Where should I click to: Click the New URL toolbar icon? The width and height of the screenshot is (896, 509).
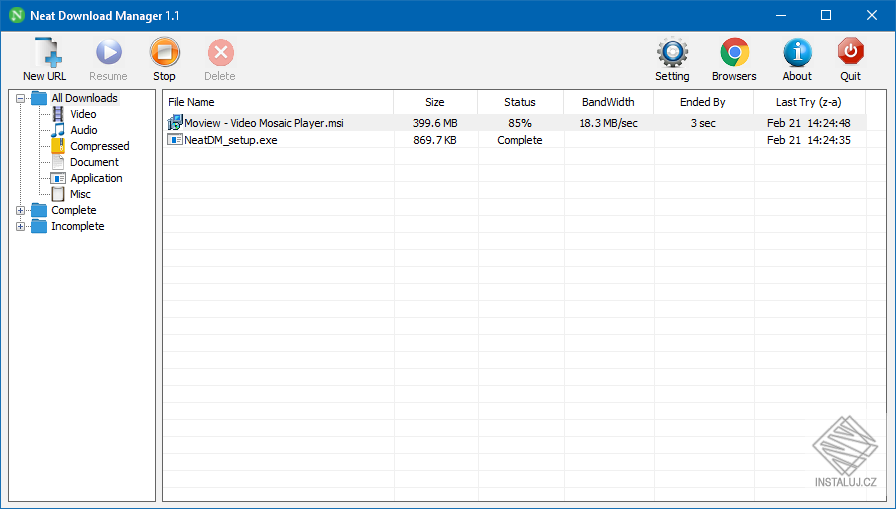45,54
